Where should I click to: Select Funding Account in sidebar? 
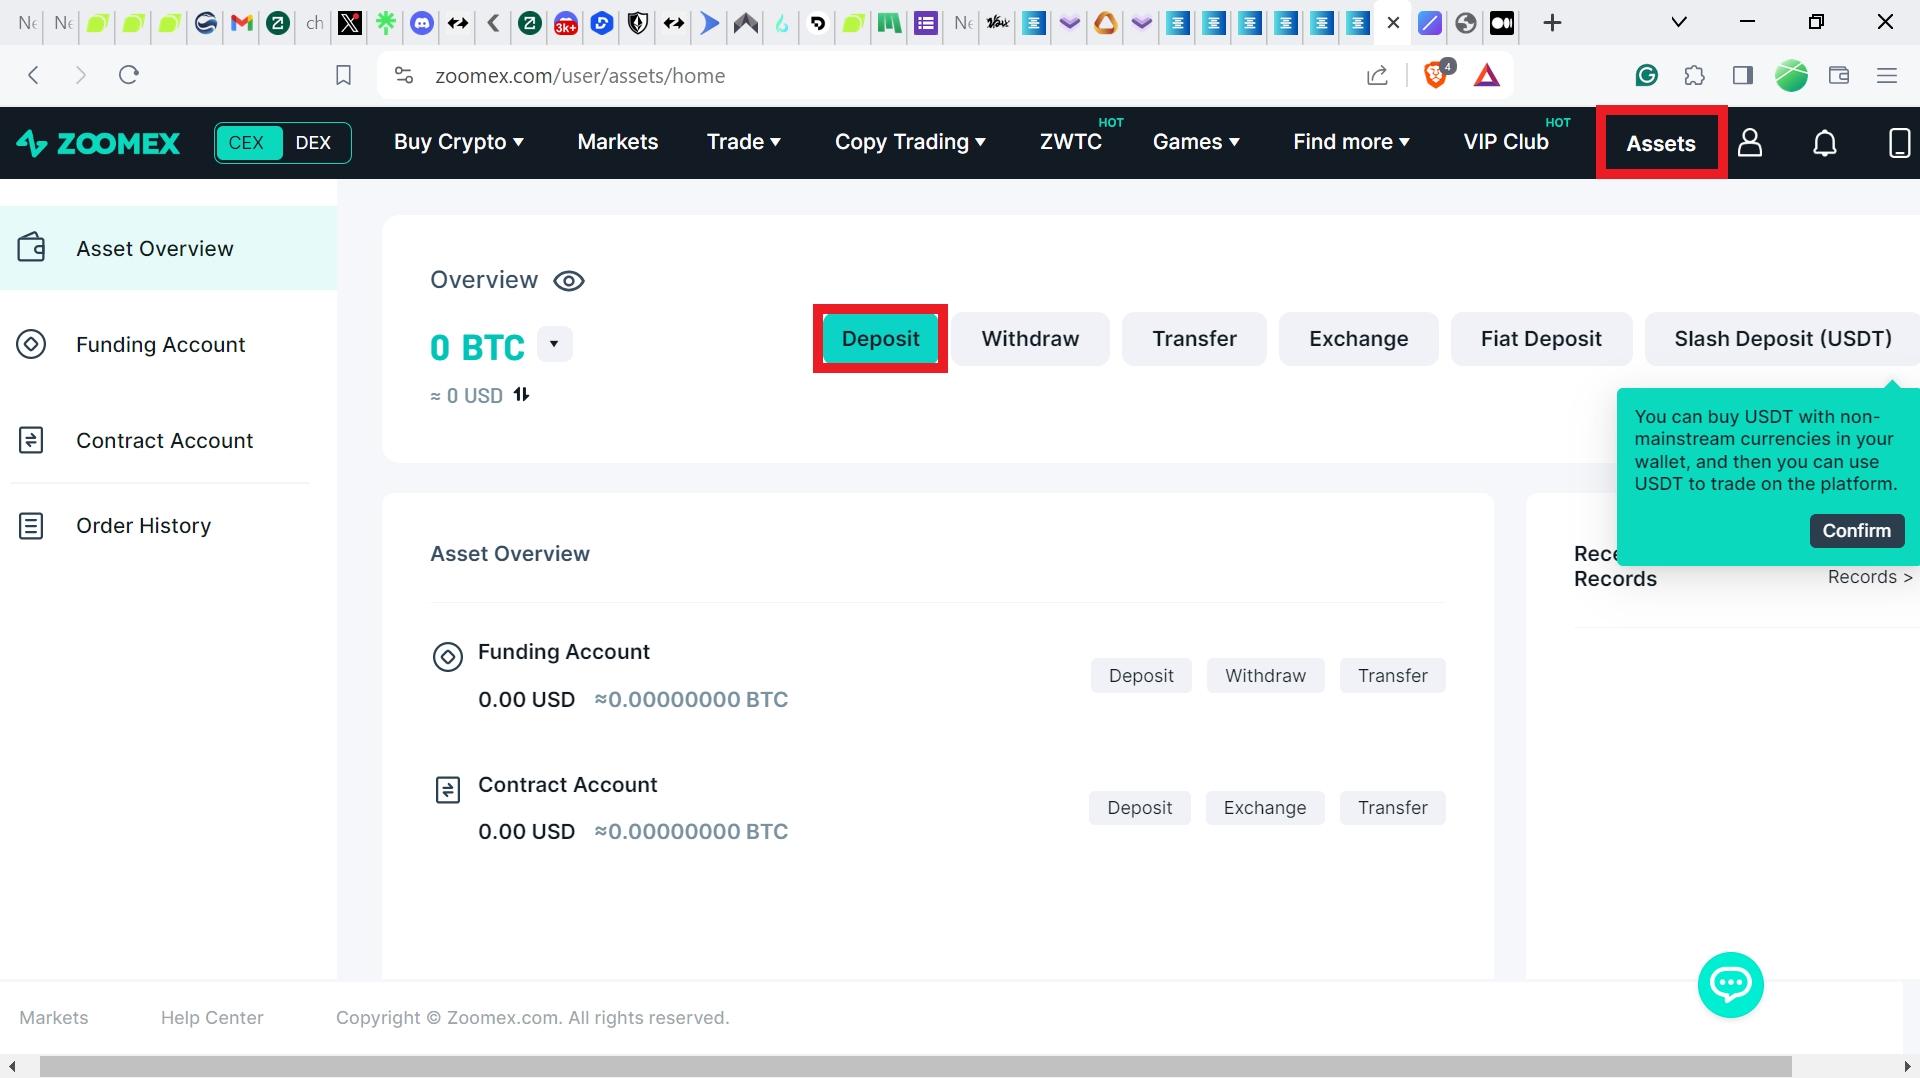168,345
